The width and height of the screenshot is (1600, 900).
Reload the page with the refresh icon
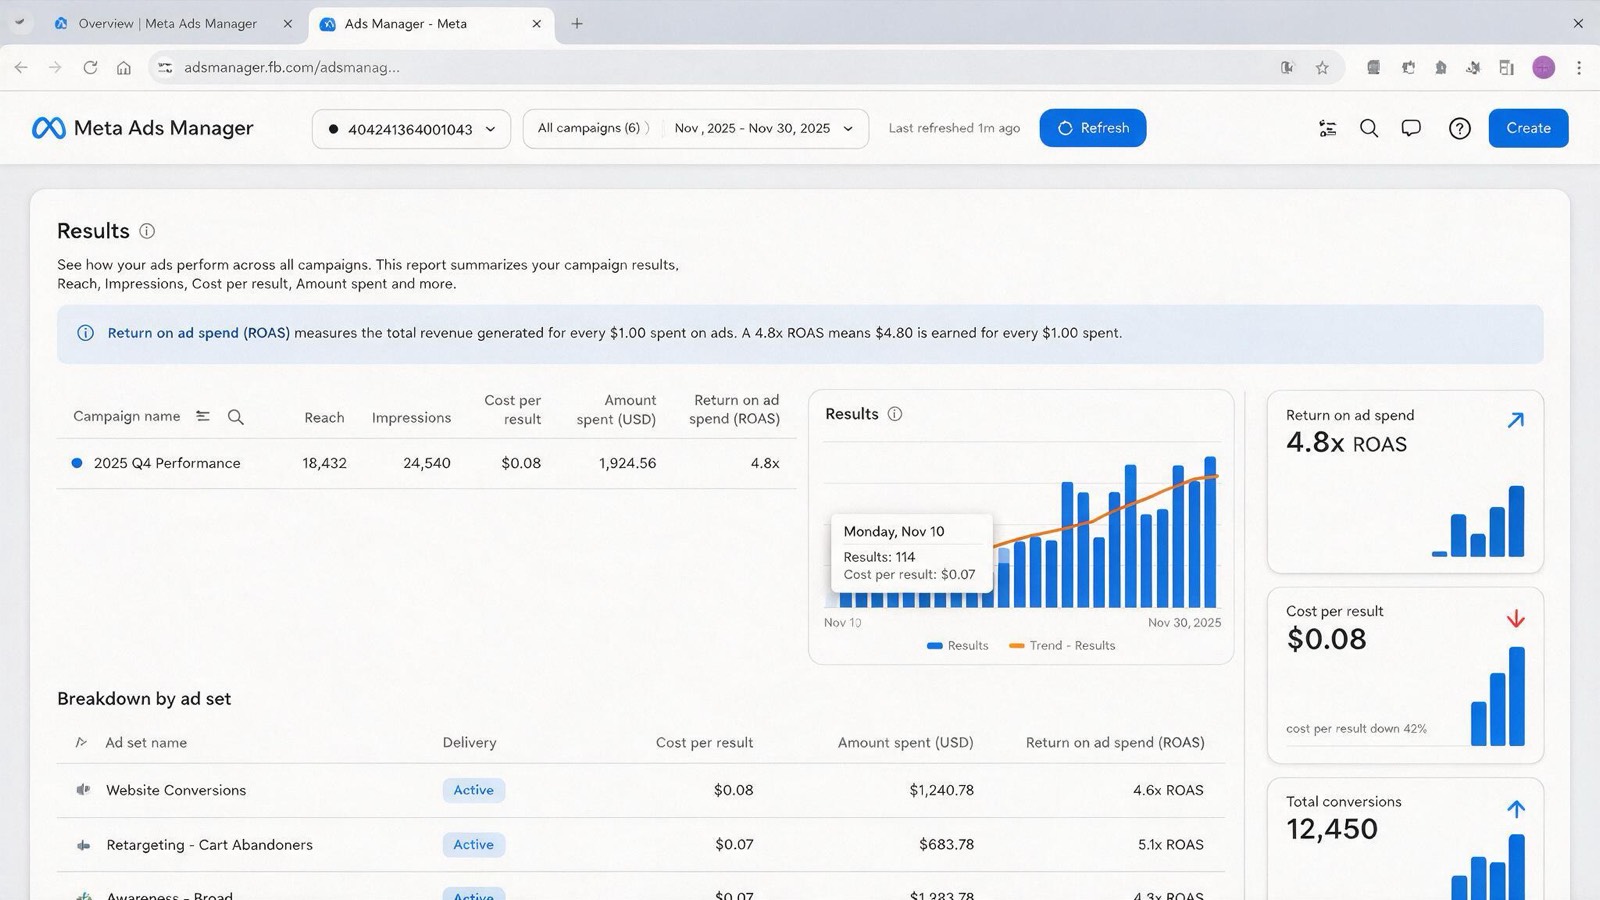point(90,68)
